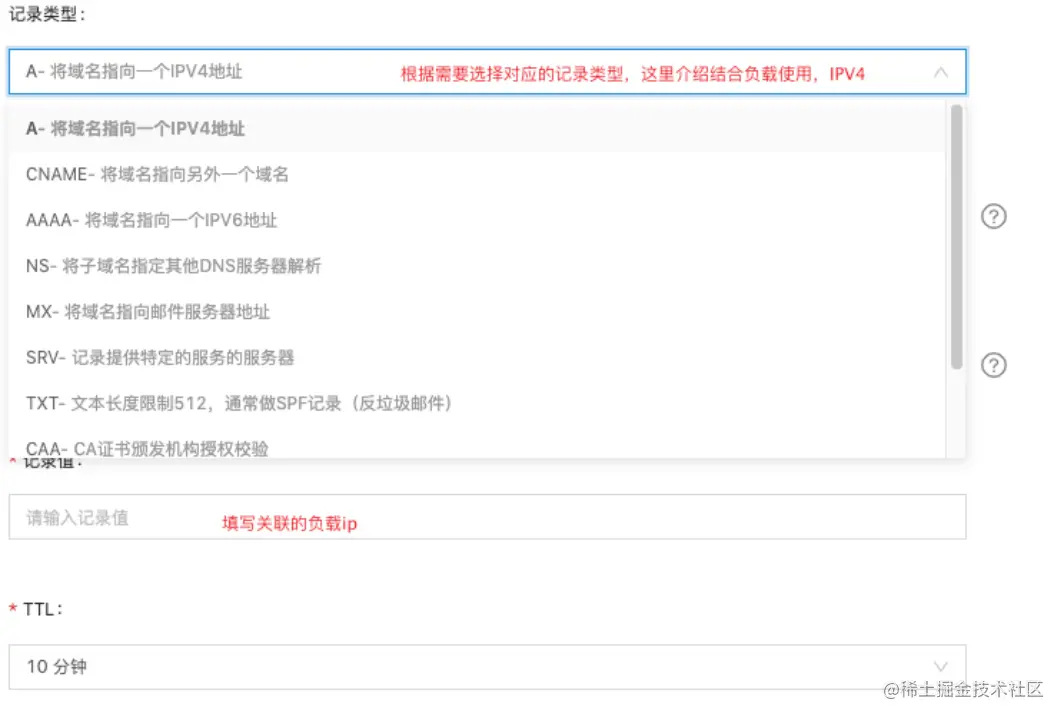Screen dimensions: 1064x720
Task: Select AAAA- IPV6 address option
Action: 477,220
